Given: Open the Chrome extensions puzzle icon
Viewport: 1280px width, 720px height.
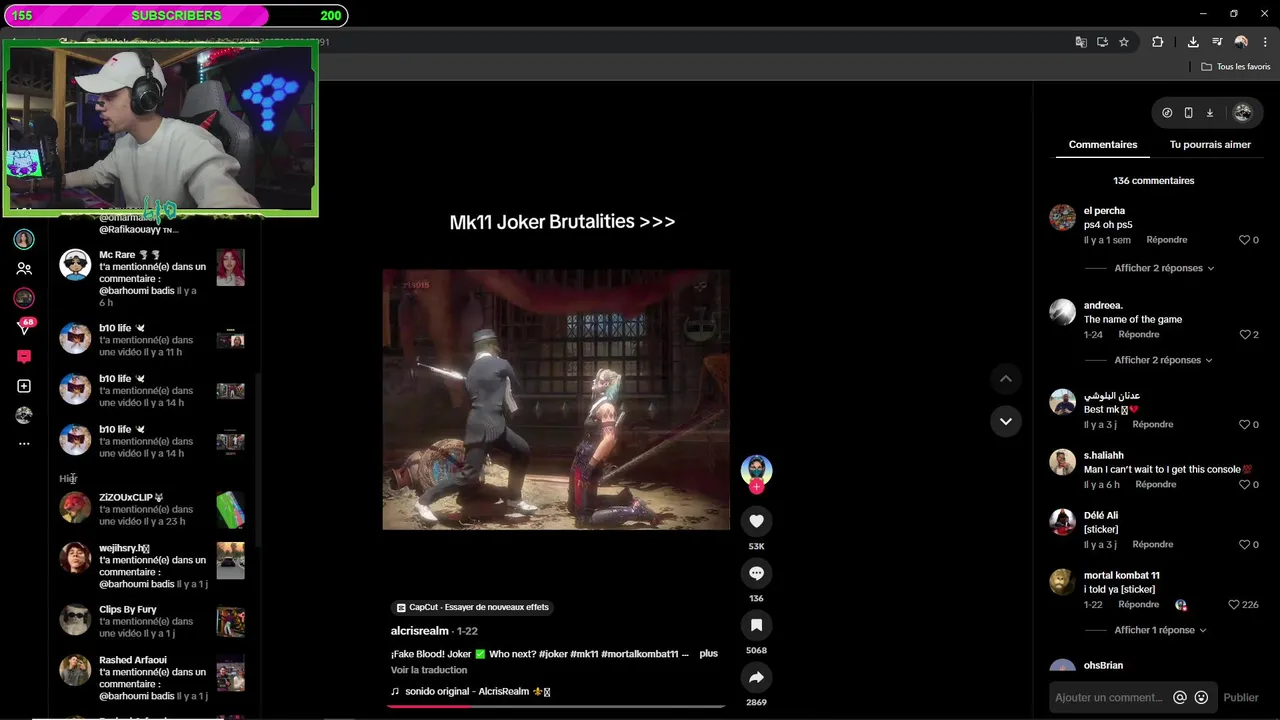Looking at the screenshot, I should (x=1158, y=42).
